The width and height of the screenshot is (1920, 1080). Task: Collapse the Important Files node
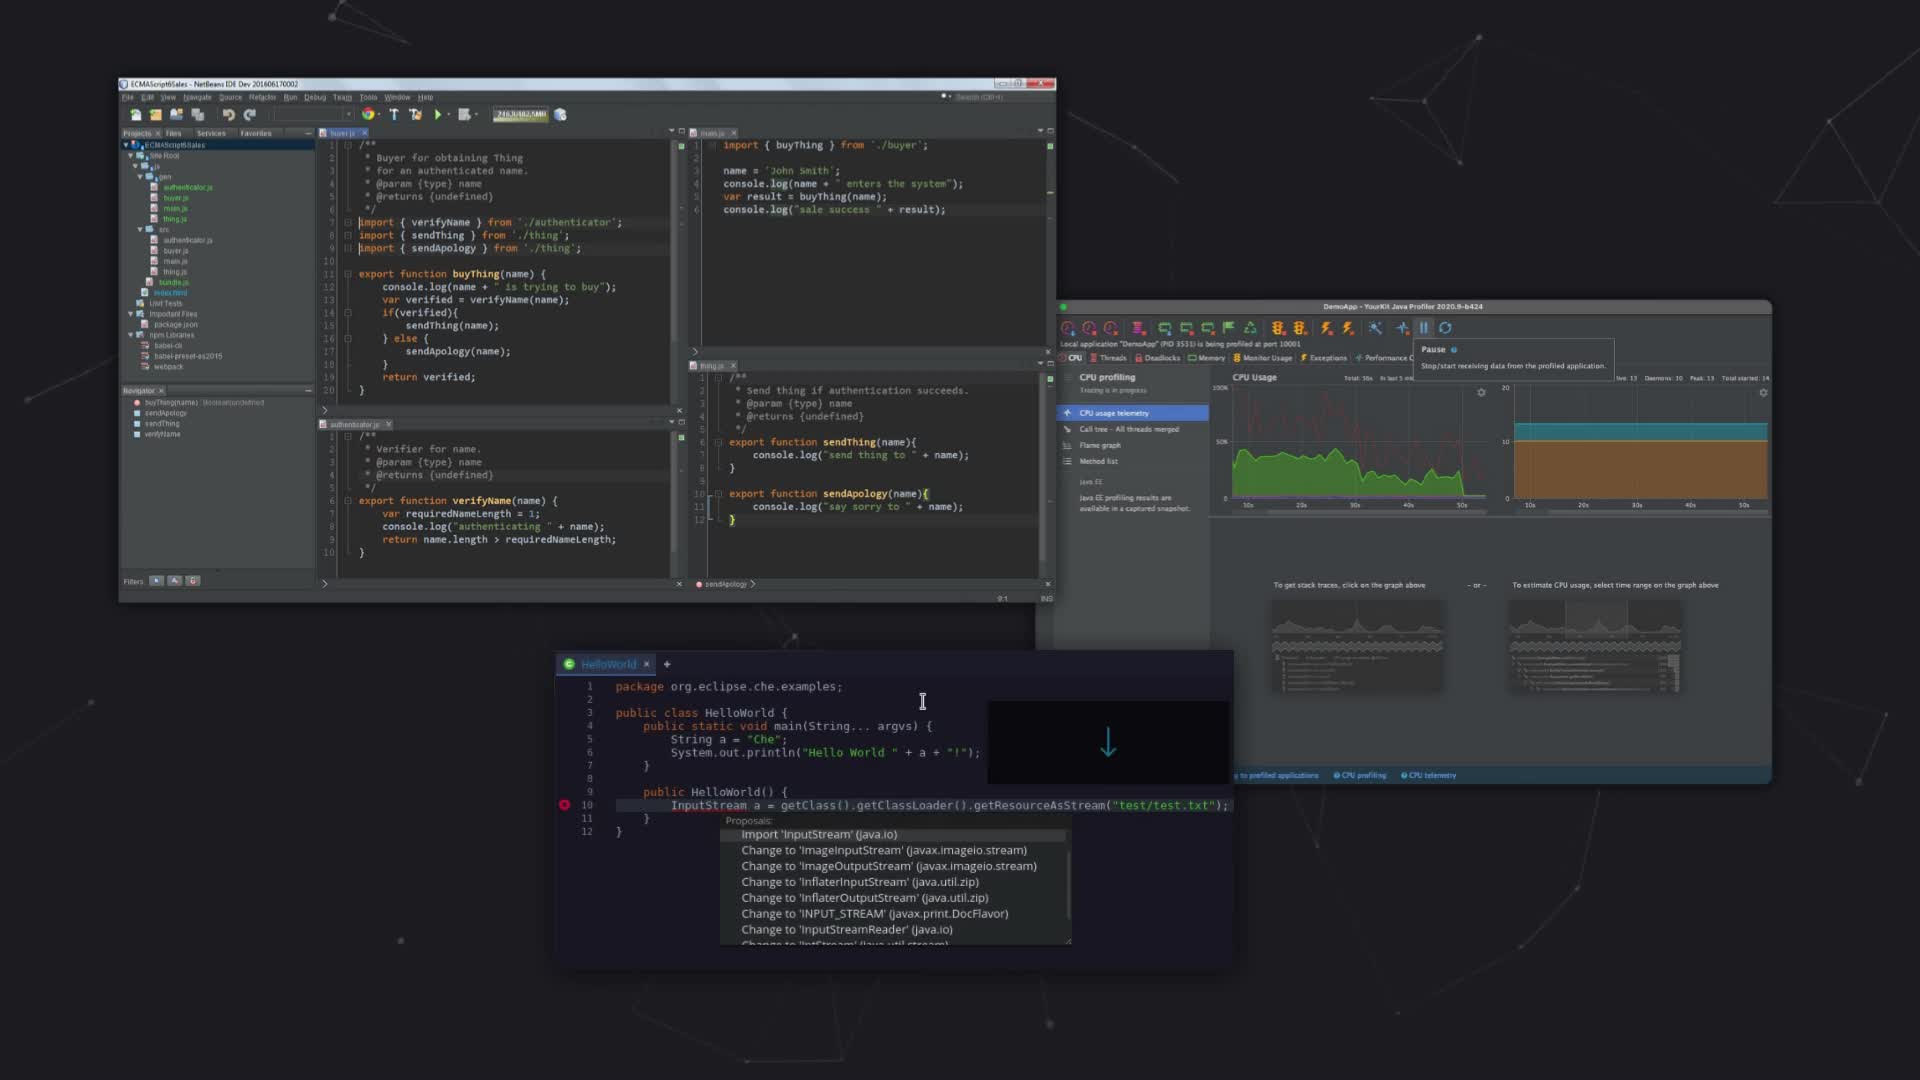(130, 314)
